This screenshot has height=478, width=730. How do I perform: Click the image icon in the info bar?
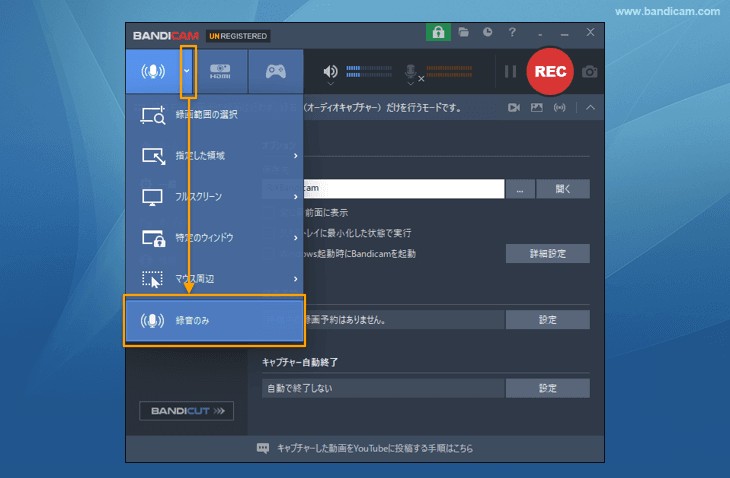click(x=536, y=108)
